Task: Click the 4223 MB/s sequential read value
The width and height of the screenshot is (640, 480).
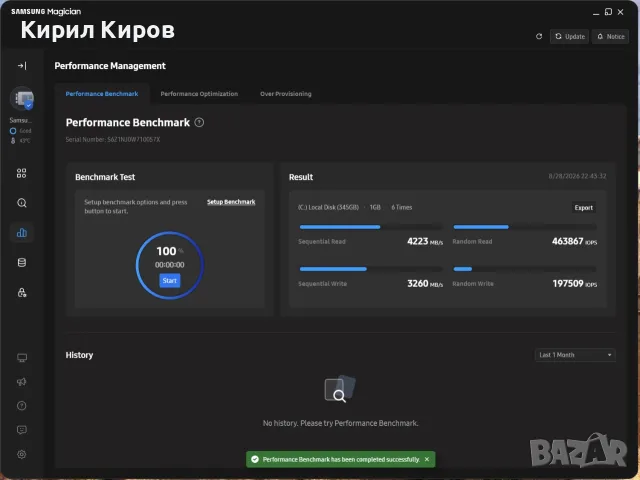Action: pyautogui.click(x=425, y=242)
